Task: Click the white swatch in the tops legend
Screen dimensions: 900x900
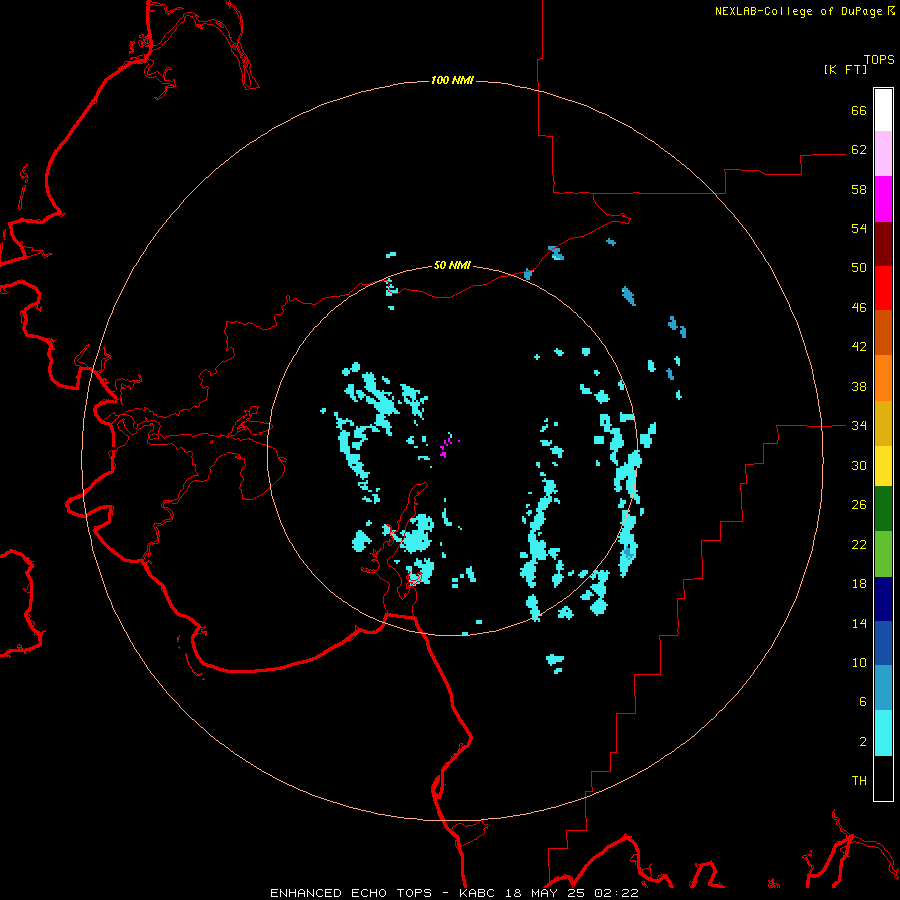Action: 883,110
